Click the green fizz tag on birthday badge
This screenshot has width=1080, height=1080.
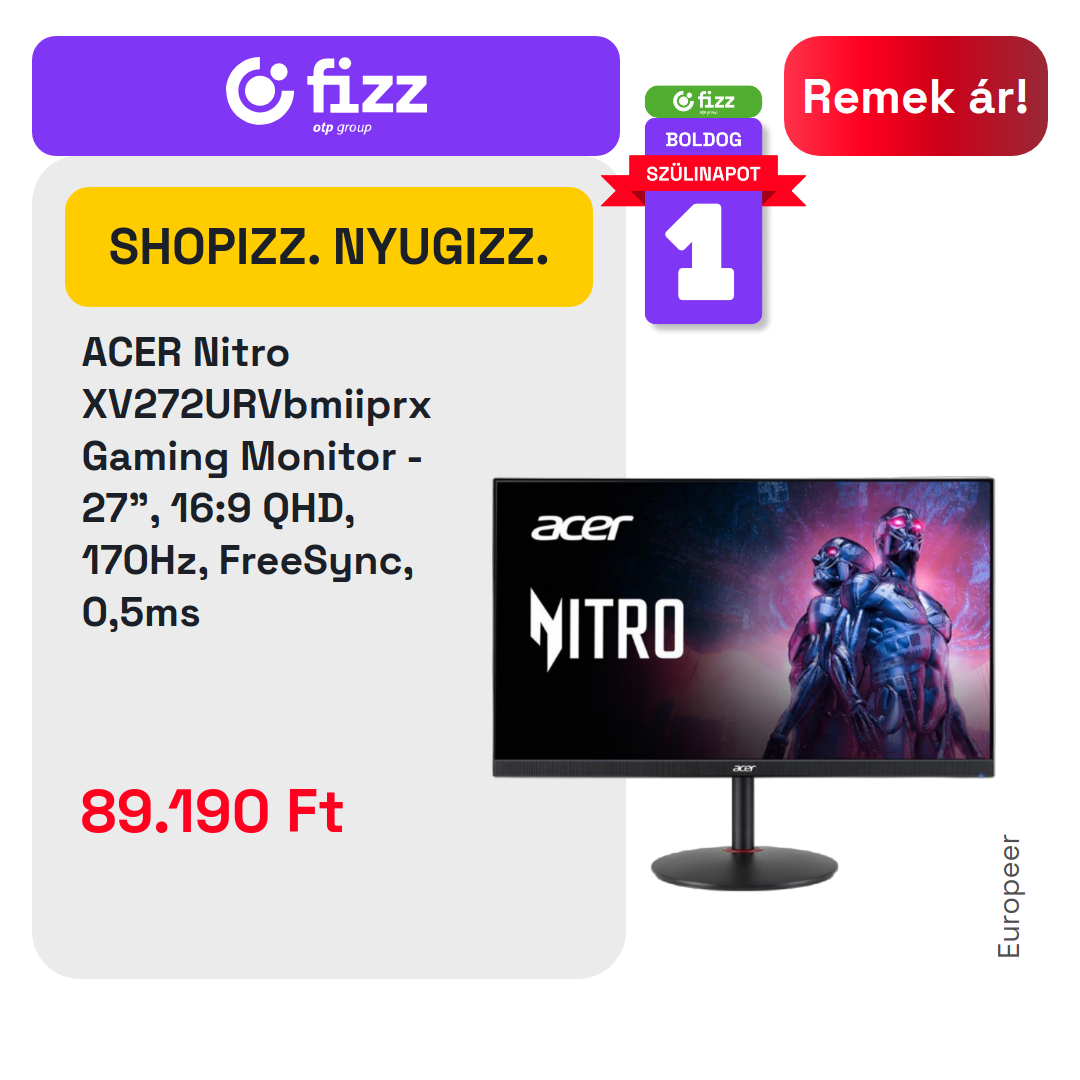[x=703, y=101]
